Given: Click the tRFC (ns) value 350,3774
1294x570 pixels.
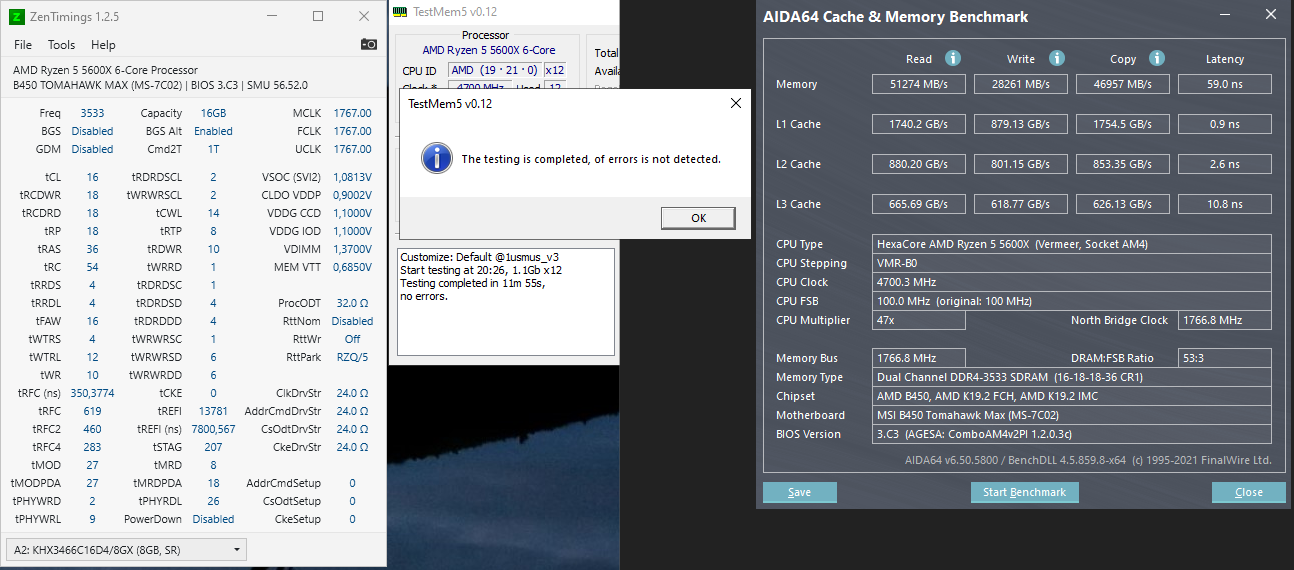Looking at the screenshot, I should pyautogui.click(x=92, y=393).
